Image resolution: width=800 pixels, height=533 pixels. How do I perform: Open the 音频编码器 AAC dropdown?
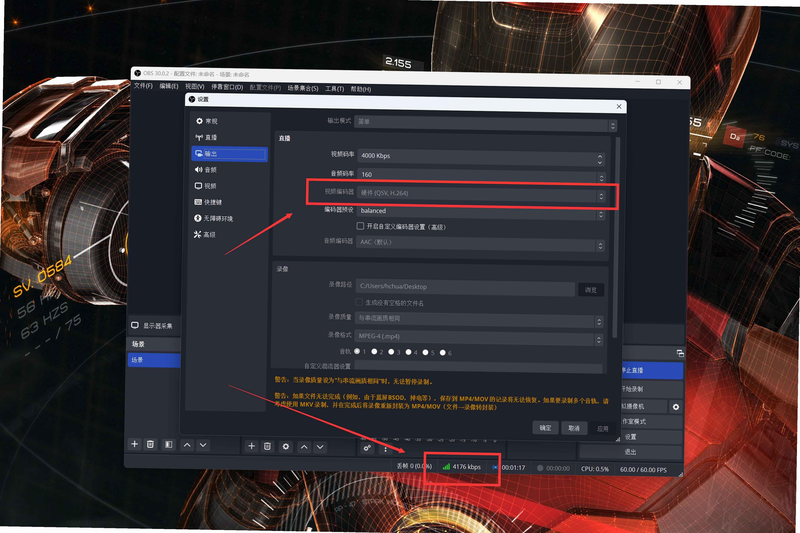(x=481, y=244)
